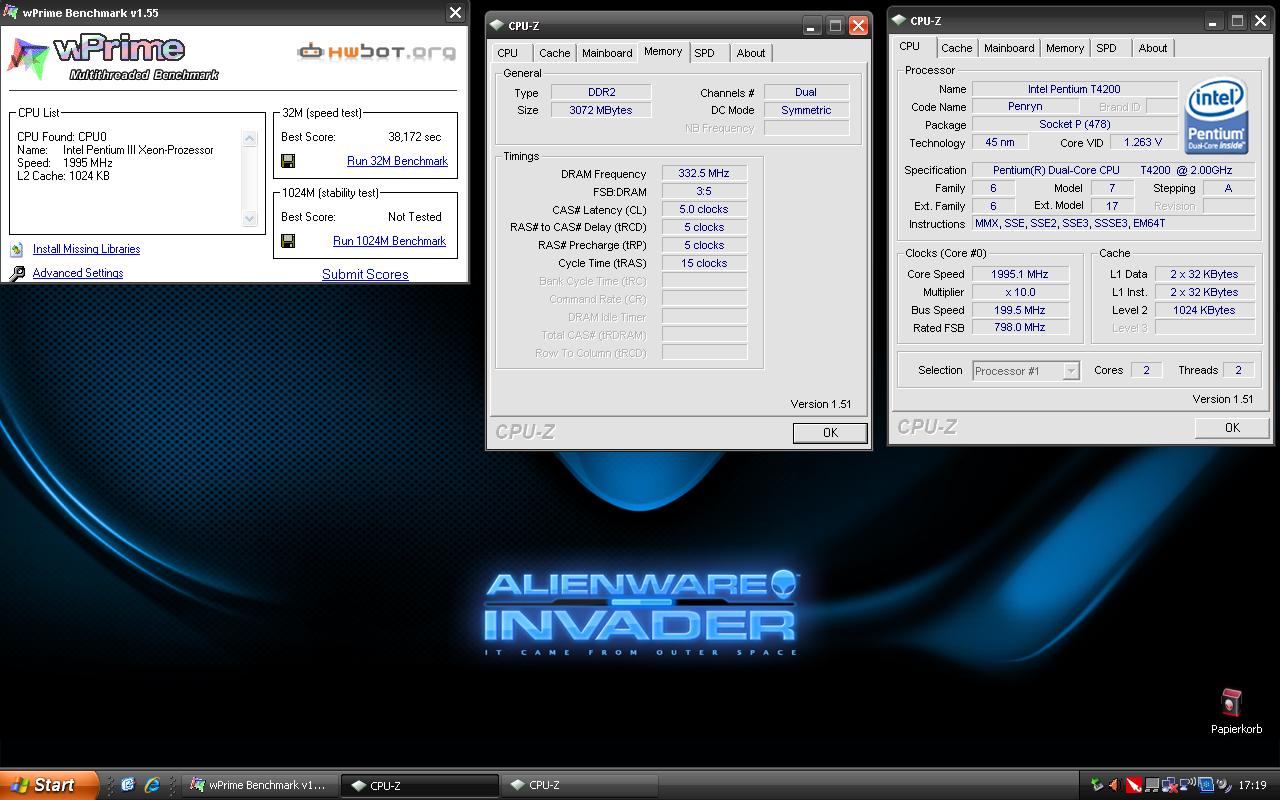Click the Core Speed 1995.1 MHz field
This screenshot has width=1280, height=800.
tap(1019, 274)
